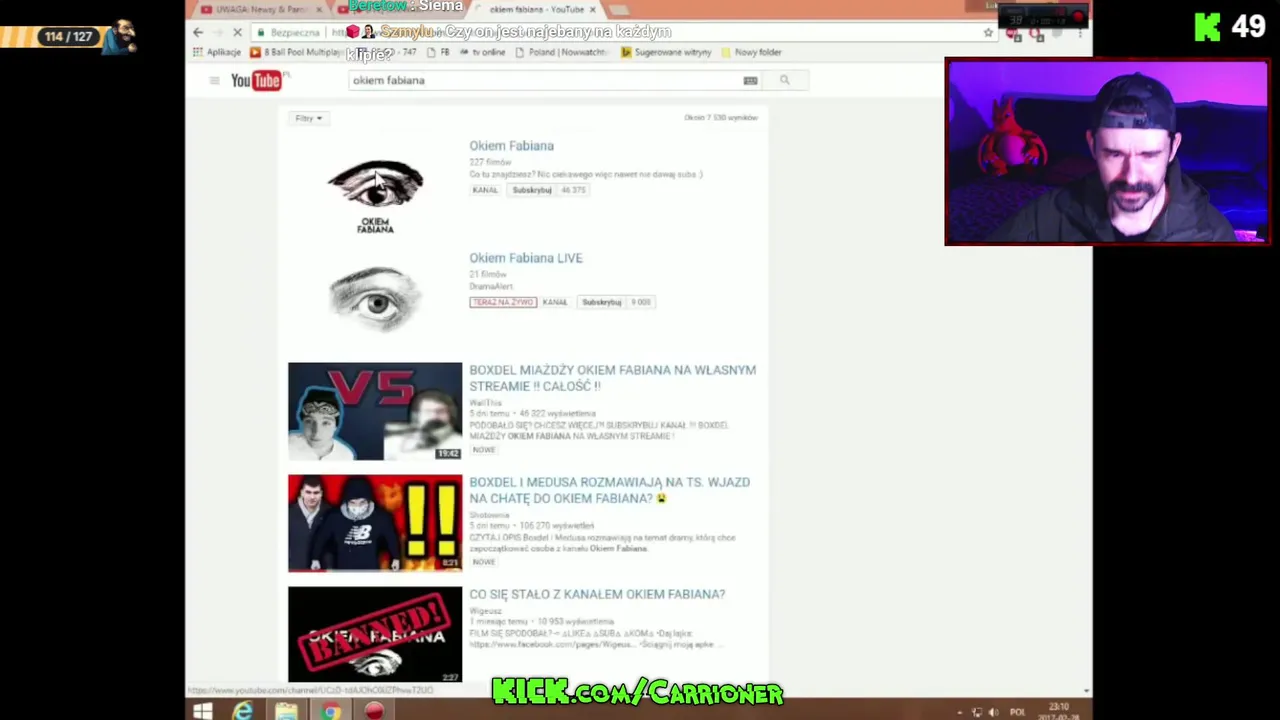Viewport: 1280px width, 720px height.
Task: Open the tv online bookmark
Action: (483, 52)
